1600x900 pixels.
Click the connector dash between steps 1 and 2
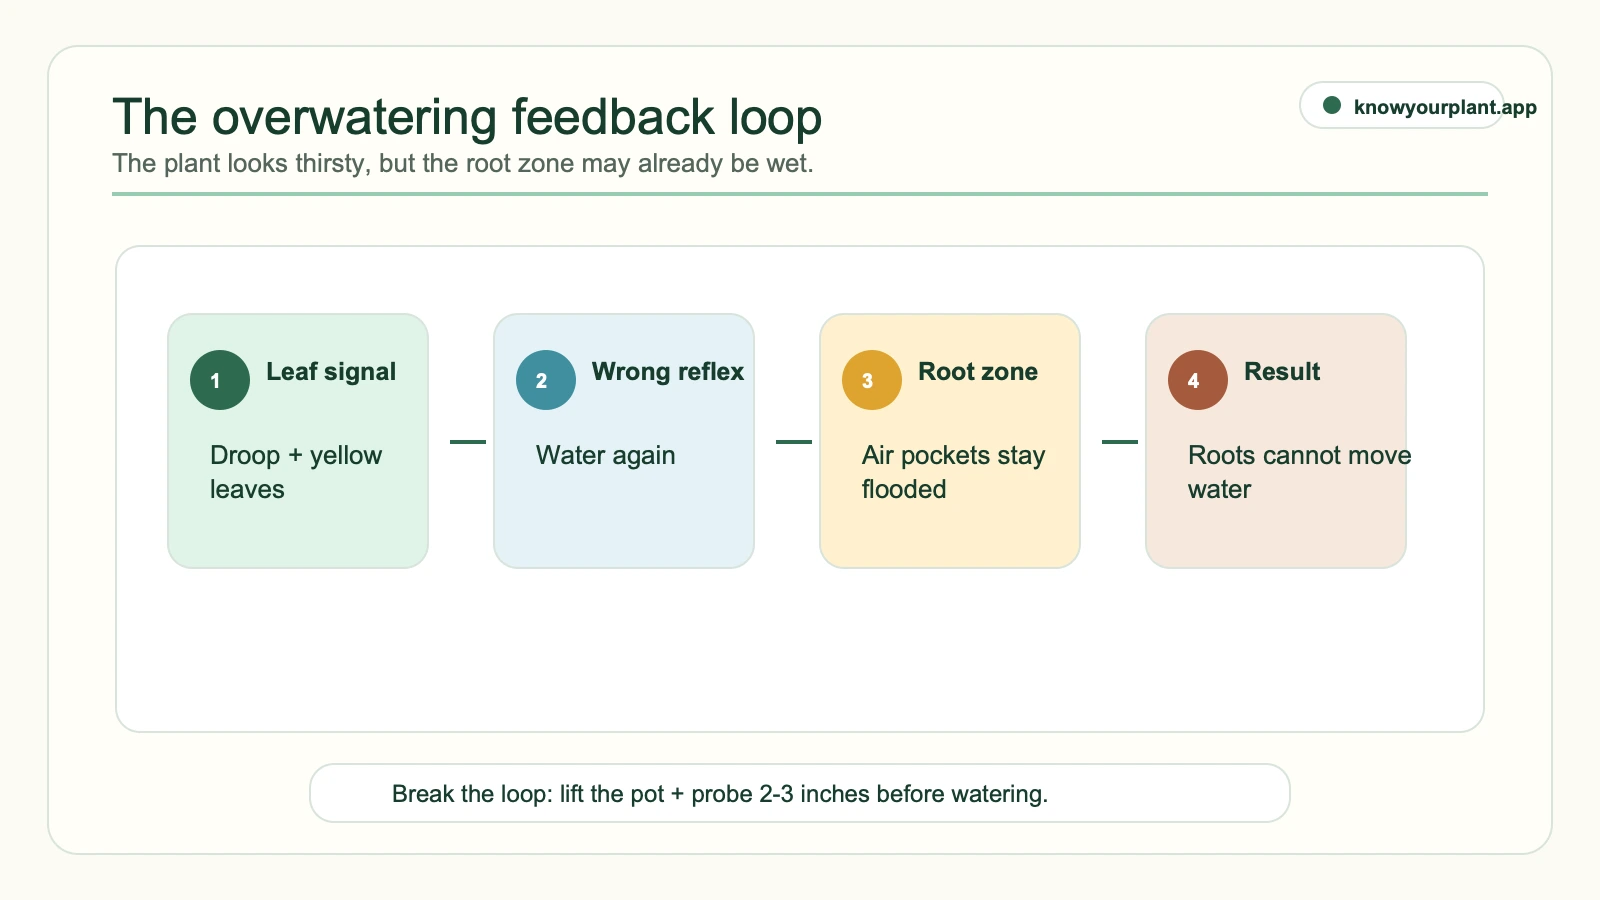(x=468, y=441)
